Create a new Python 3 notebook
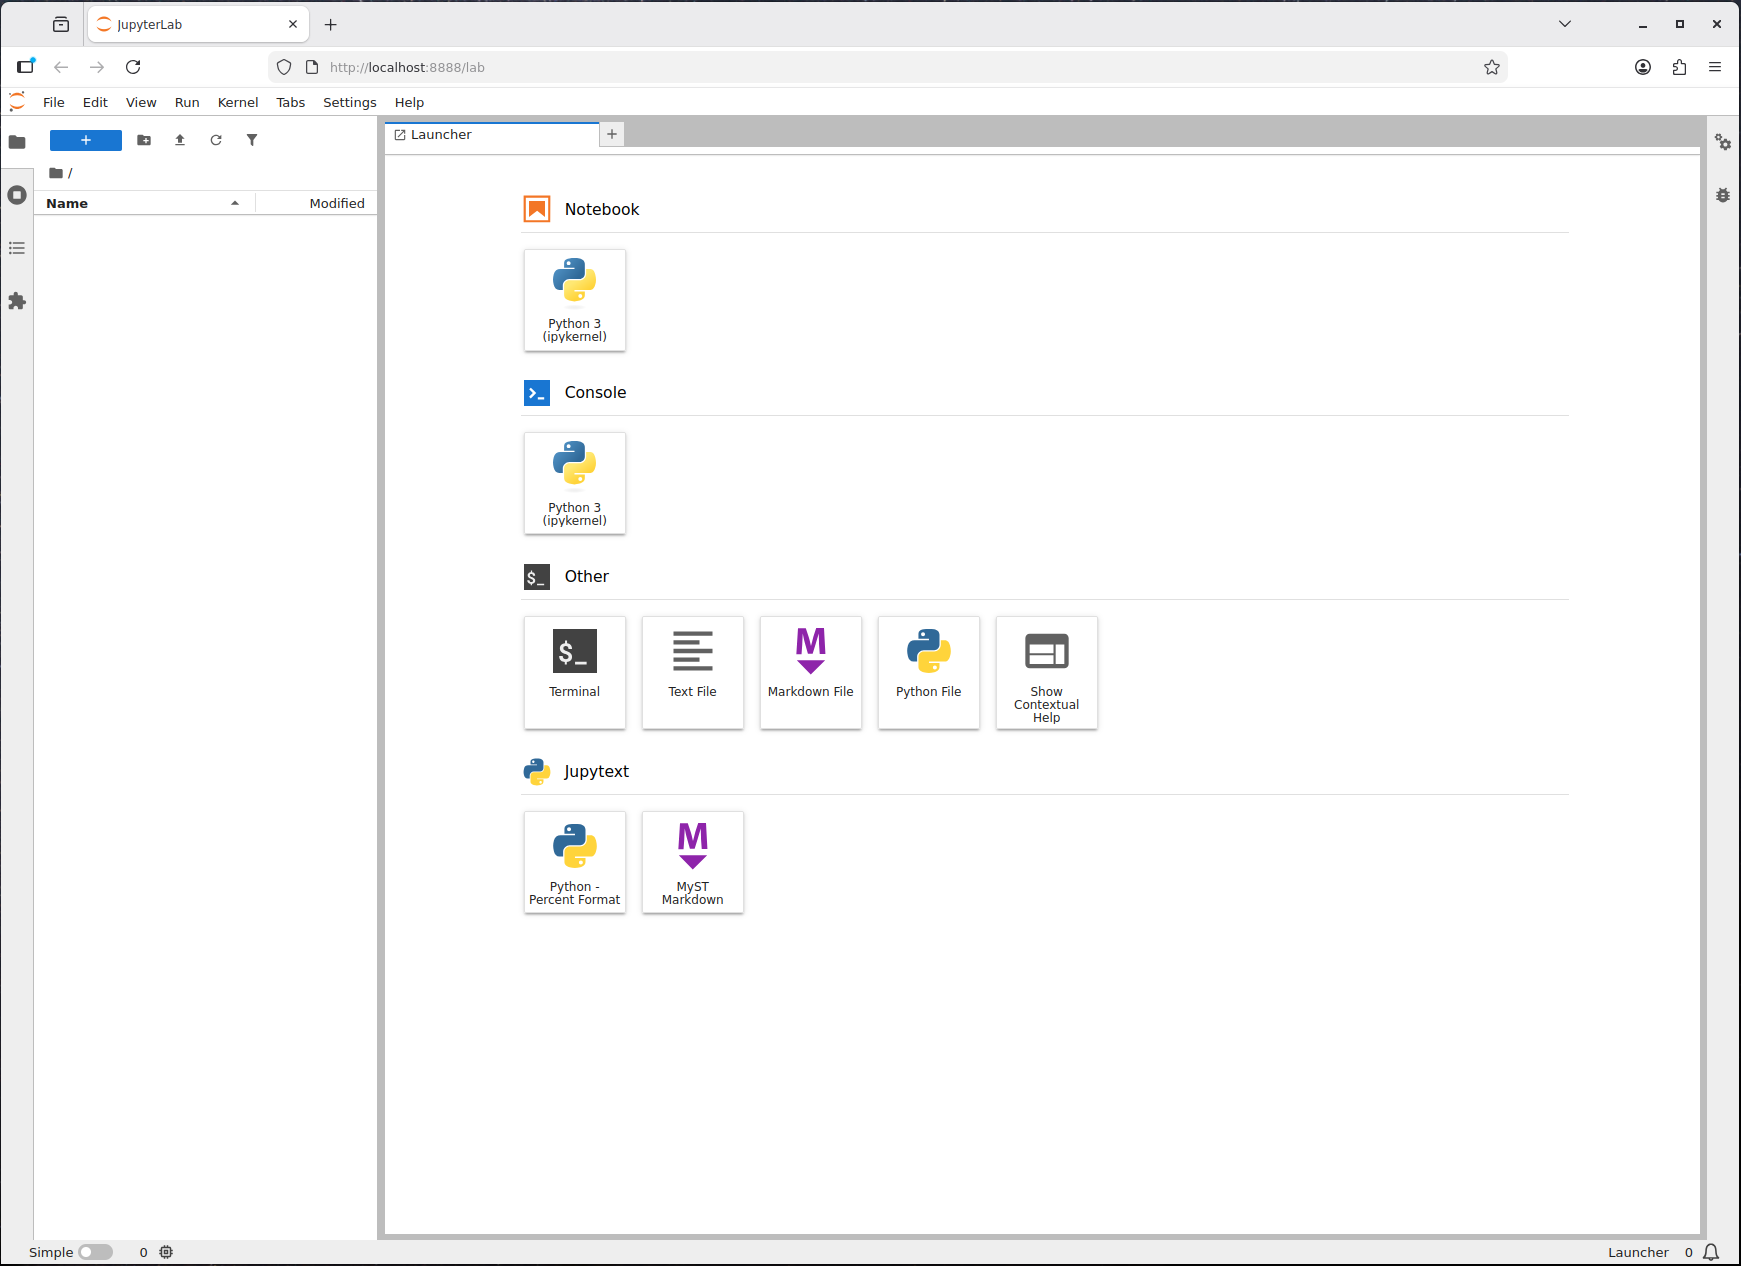 coord(574,299)
